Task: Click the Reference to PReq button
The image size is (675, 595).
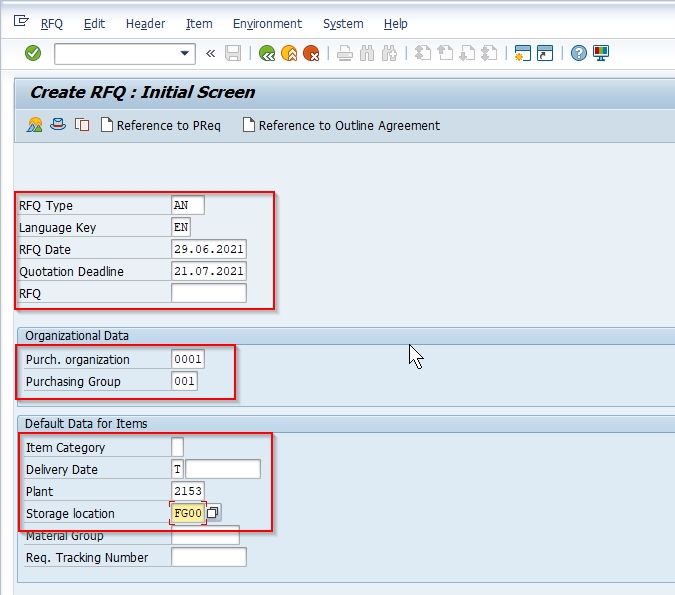Action: tap(161, 125)
